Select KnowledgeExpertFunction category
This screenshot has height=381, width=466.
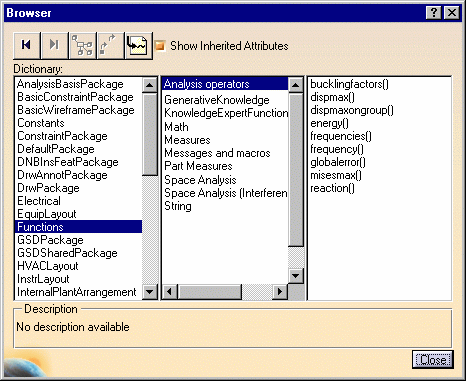point(226,113)
